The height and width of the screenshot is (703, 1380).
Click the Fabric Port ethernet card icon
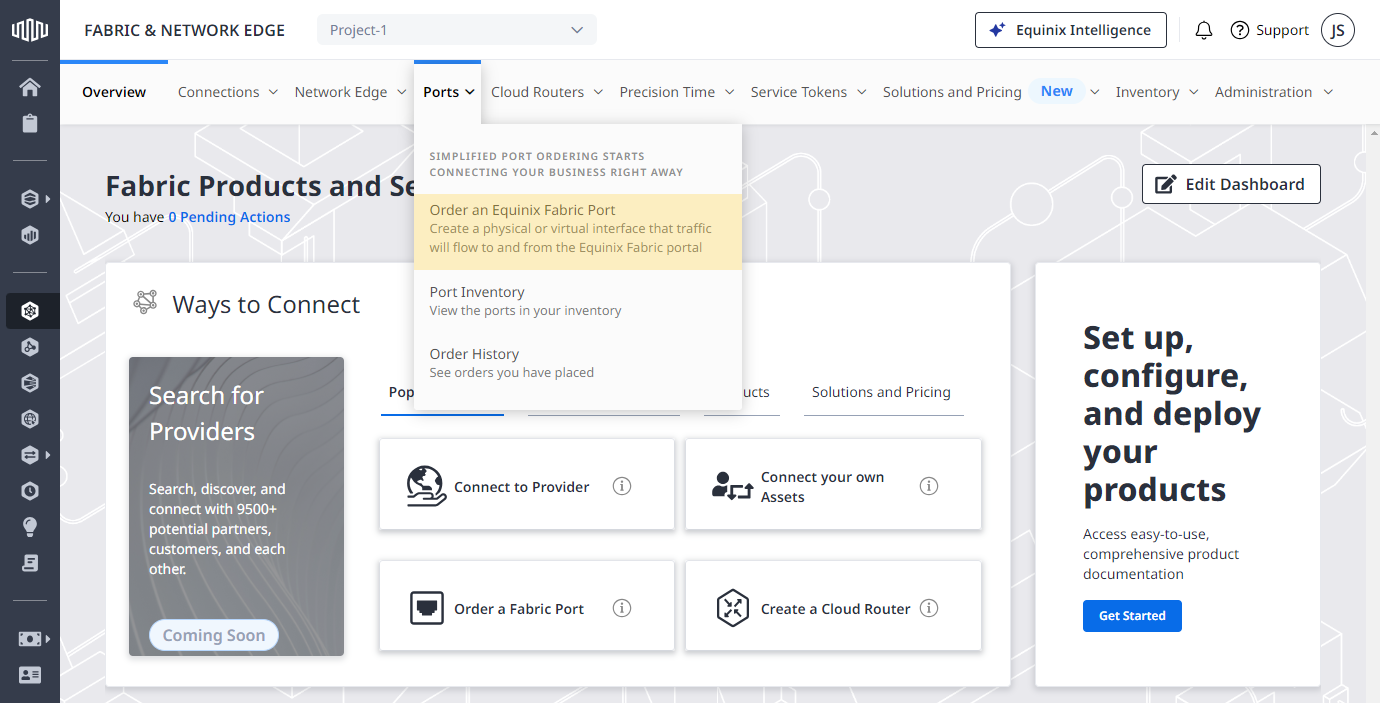(427, 608)
